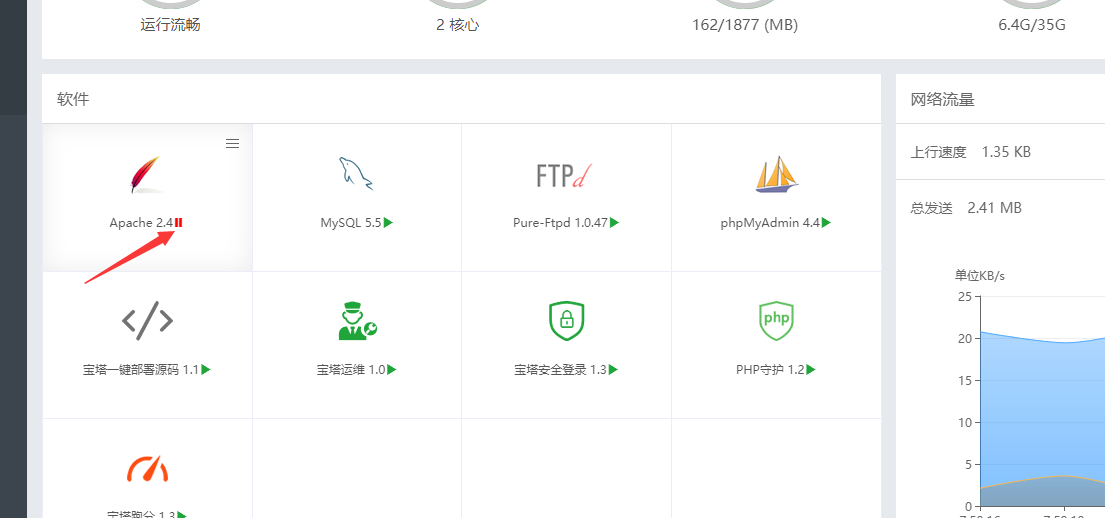Screen dimensions: 1105x518
Task: Open the Apache 2.4 label
Action: pos(141,223)
